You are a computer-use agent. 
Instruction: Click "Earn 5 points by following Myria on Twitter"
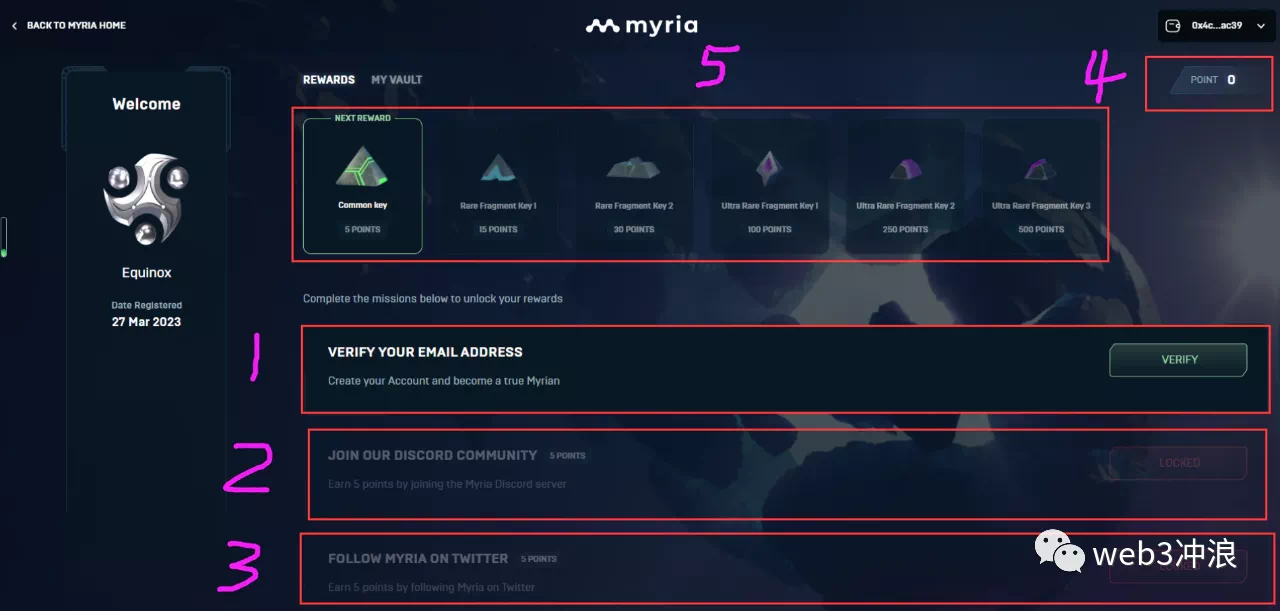(x=431, y=587)
